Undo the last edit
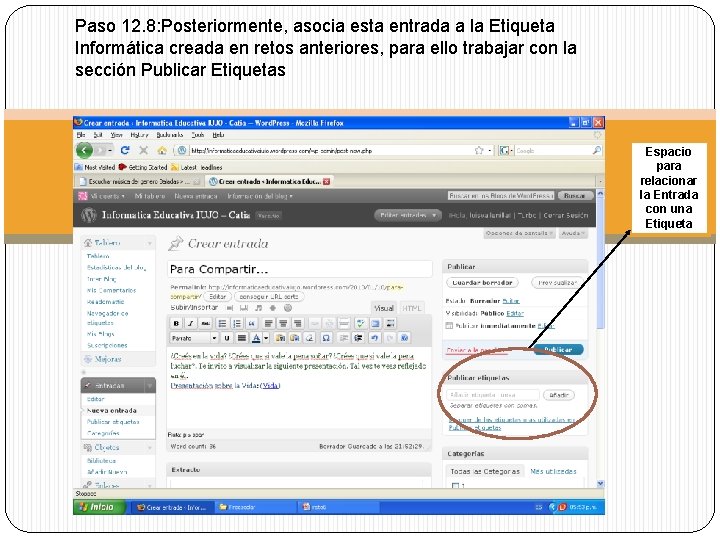The width and height of the screenshot is (720, 540). 375,338
